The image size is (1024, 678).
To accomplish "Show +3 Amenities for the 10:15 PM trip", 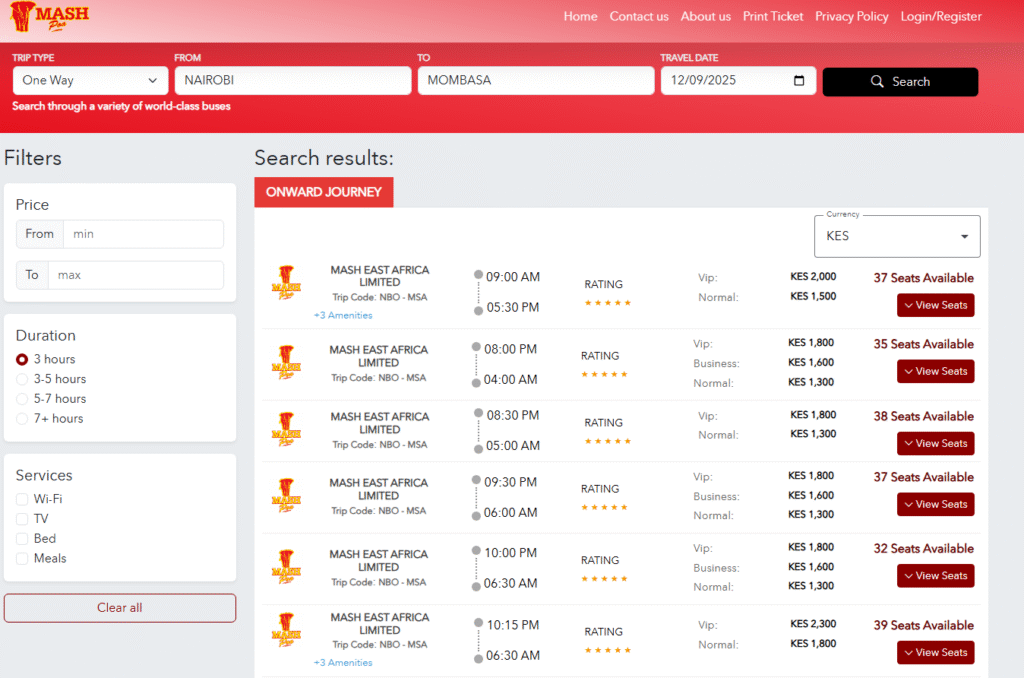I will click(x=343, y=663).
